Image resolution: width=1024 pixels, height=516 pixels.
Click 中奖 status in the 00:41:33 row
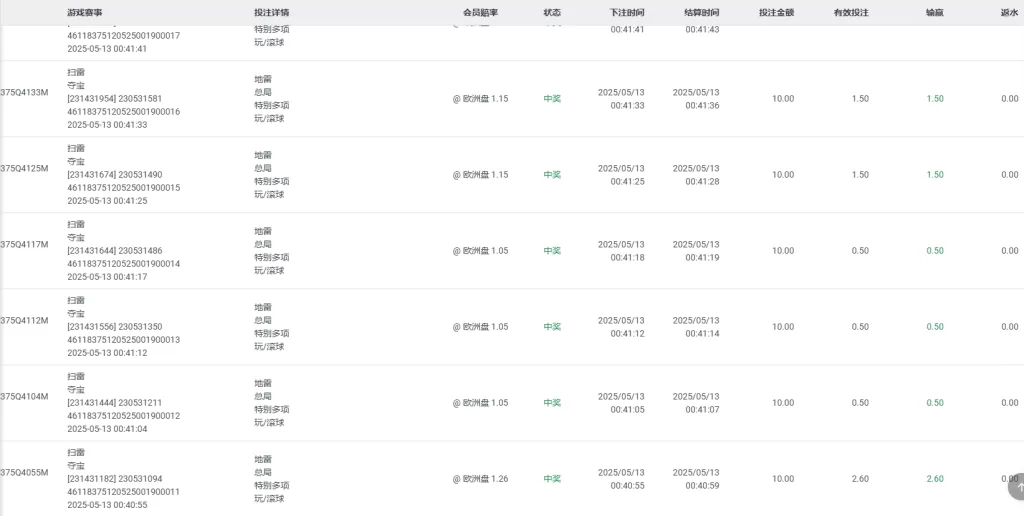552,99
